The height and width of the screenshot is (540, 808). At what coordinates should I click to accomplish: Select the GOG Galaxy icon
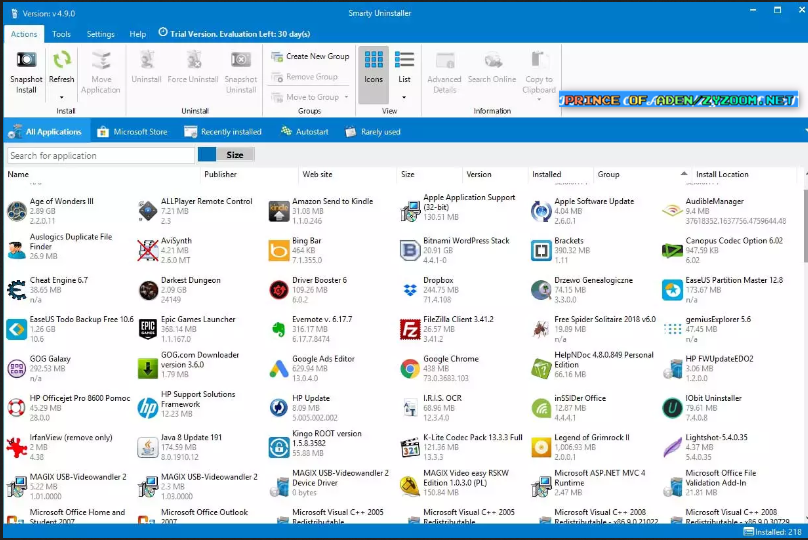pos(17,368)
